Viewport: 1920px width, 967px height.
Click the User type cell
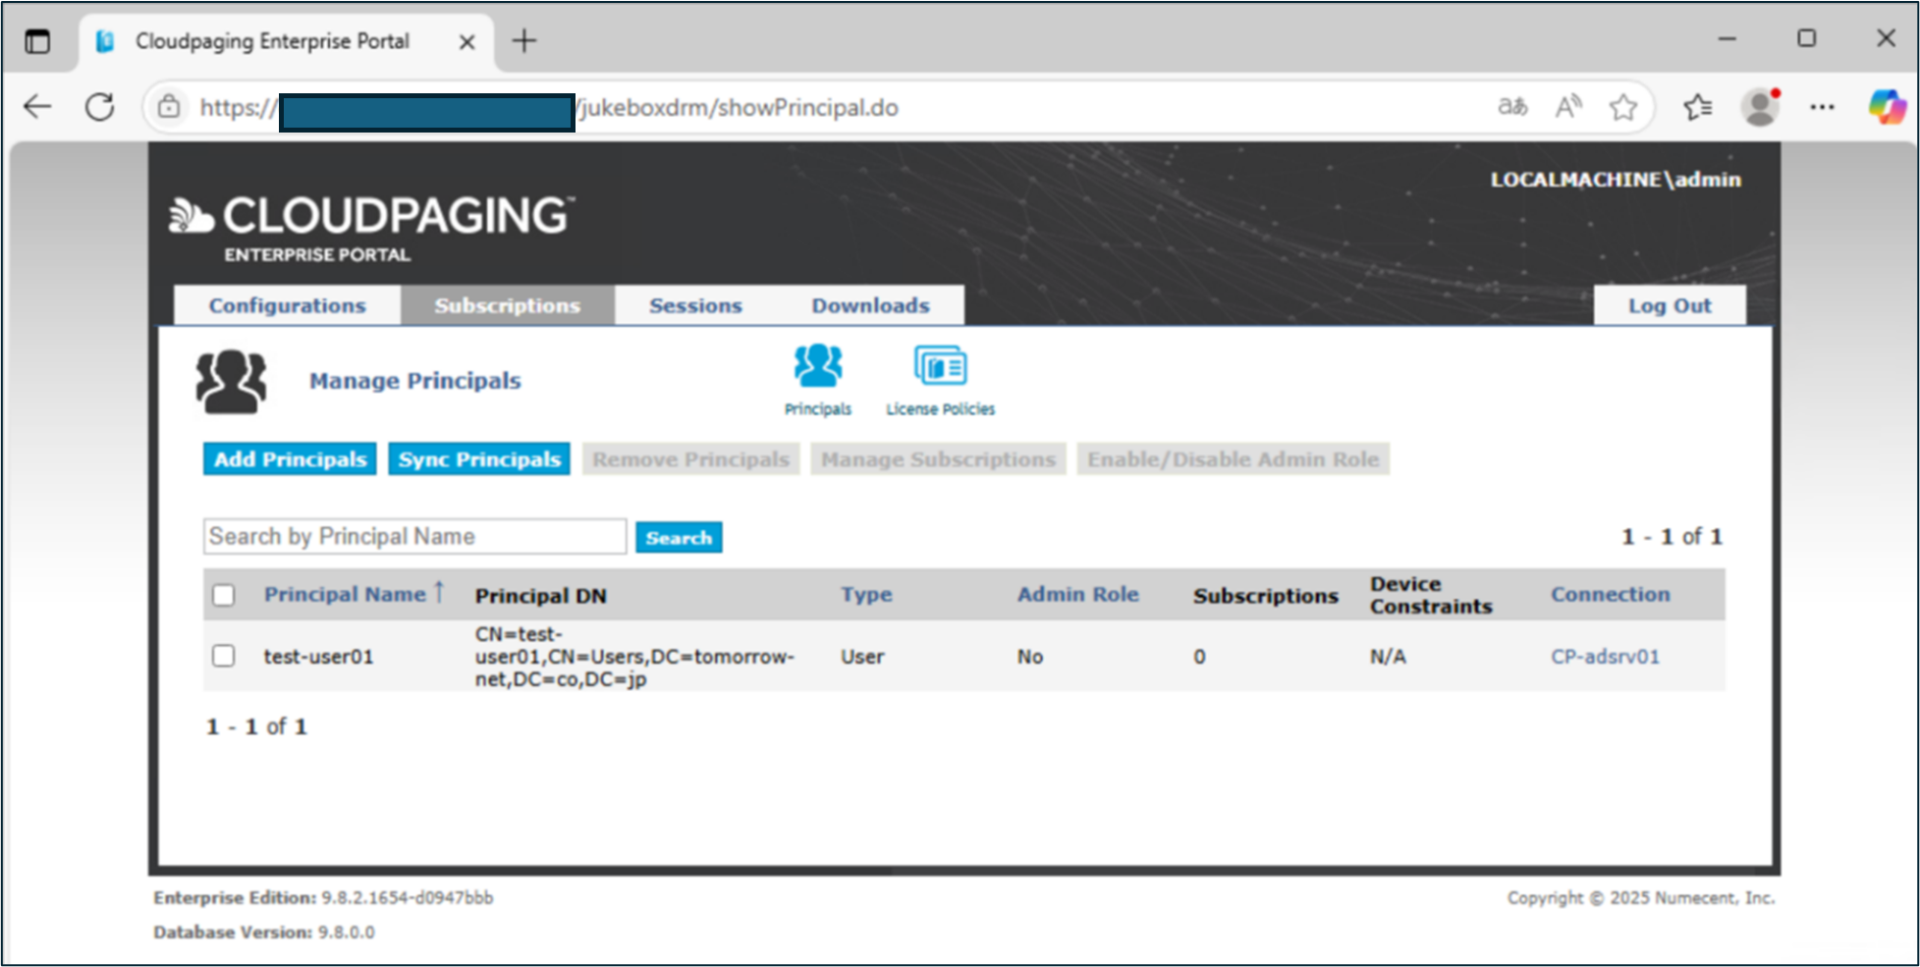click(x=862, y=656)
